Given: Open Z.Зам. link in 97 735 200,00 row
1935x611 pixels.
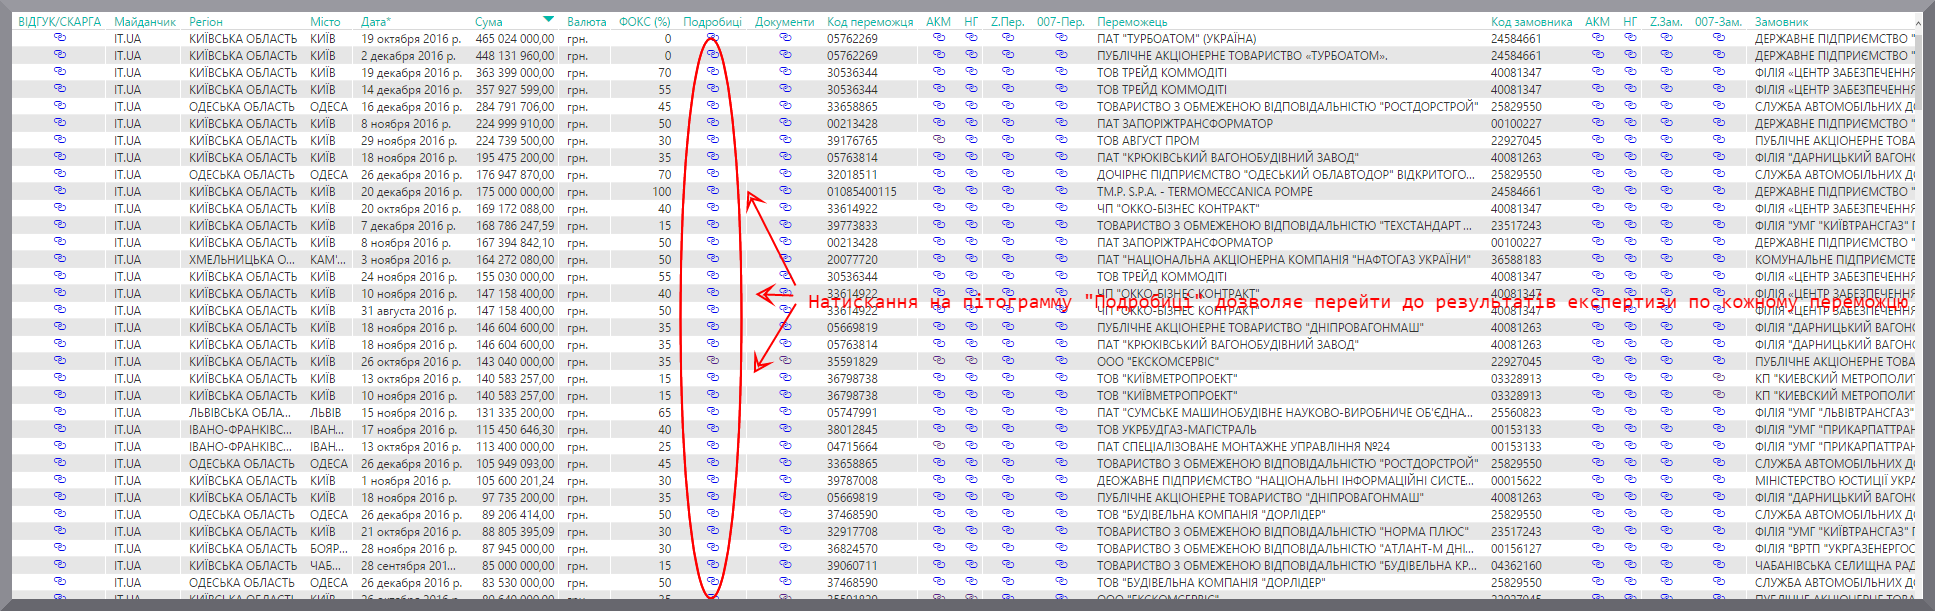Looking at the screenshot, I should pyautogui.click(x=1665, y=497).
